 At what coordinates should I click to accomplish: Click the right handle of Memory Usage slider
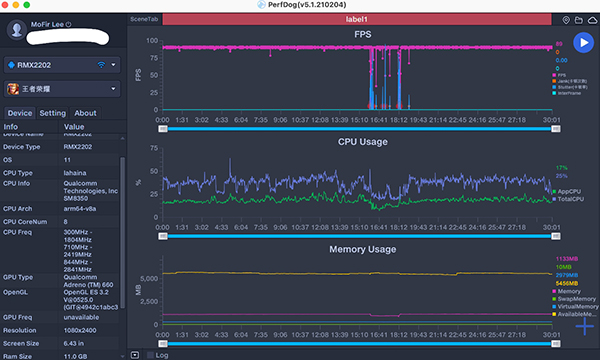point(556,344)
